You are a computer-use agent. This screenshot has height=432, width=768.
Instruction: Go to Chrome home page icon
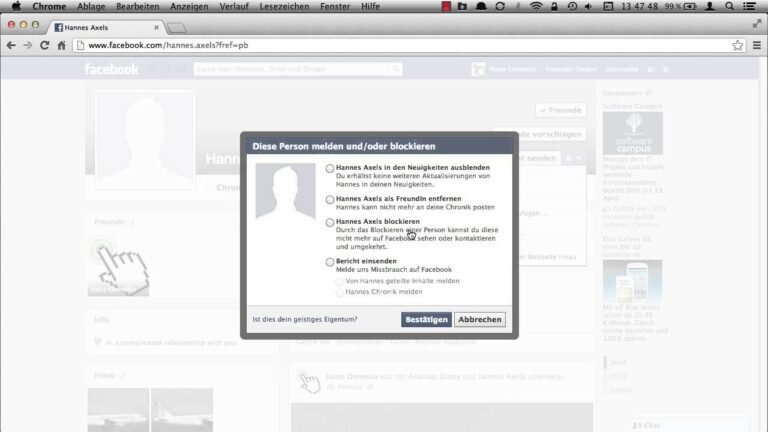(61, 46)
